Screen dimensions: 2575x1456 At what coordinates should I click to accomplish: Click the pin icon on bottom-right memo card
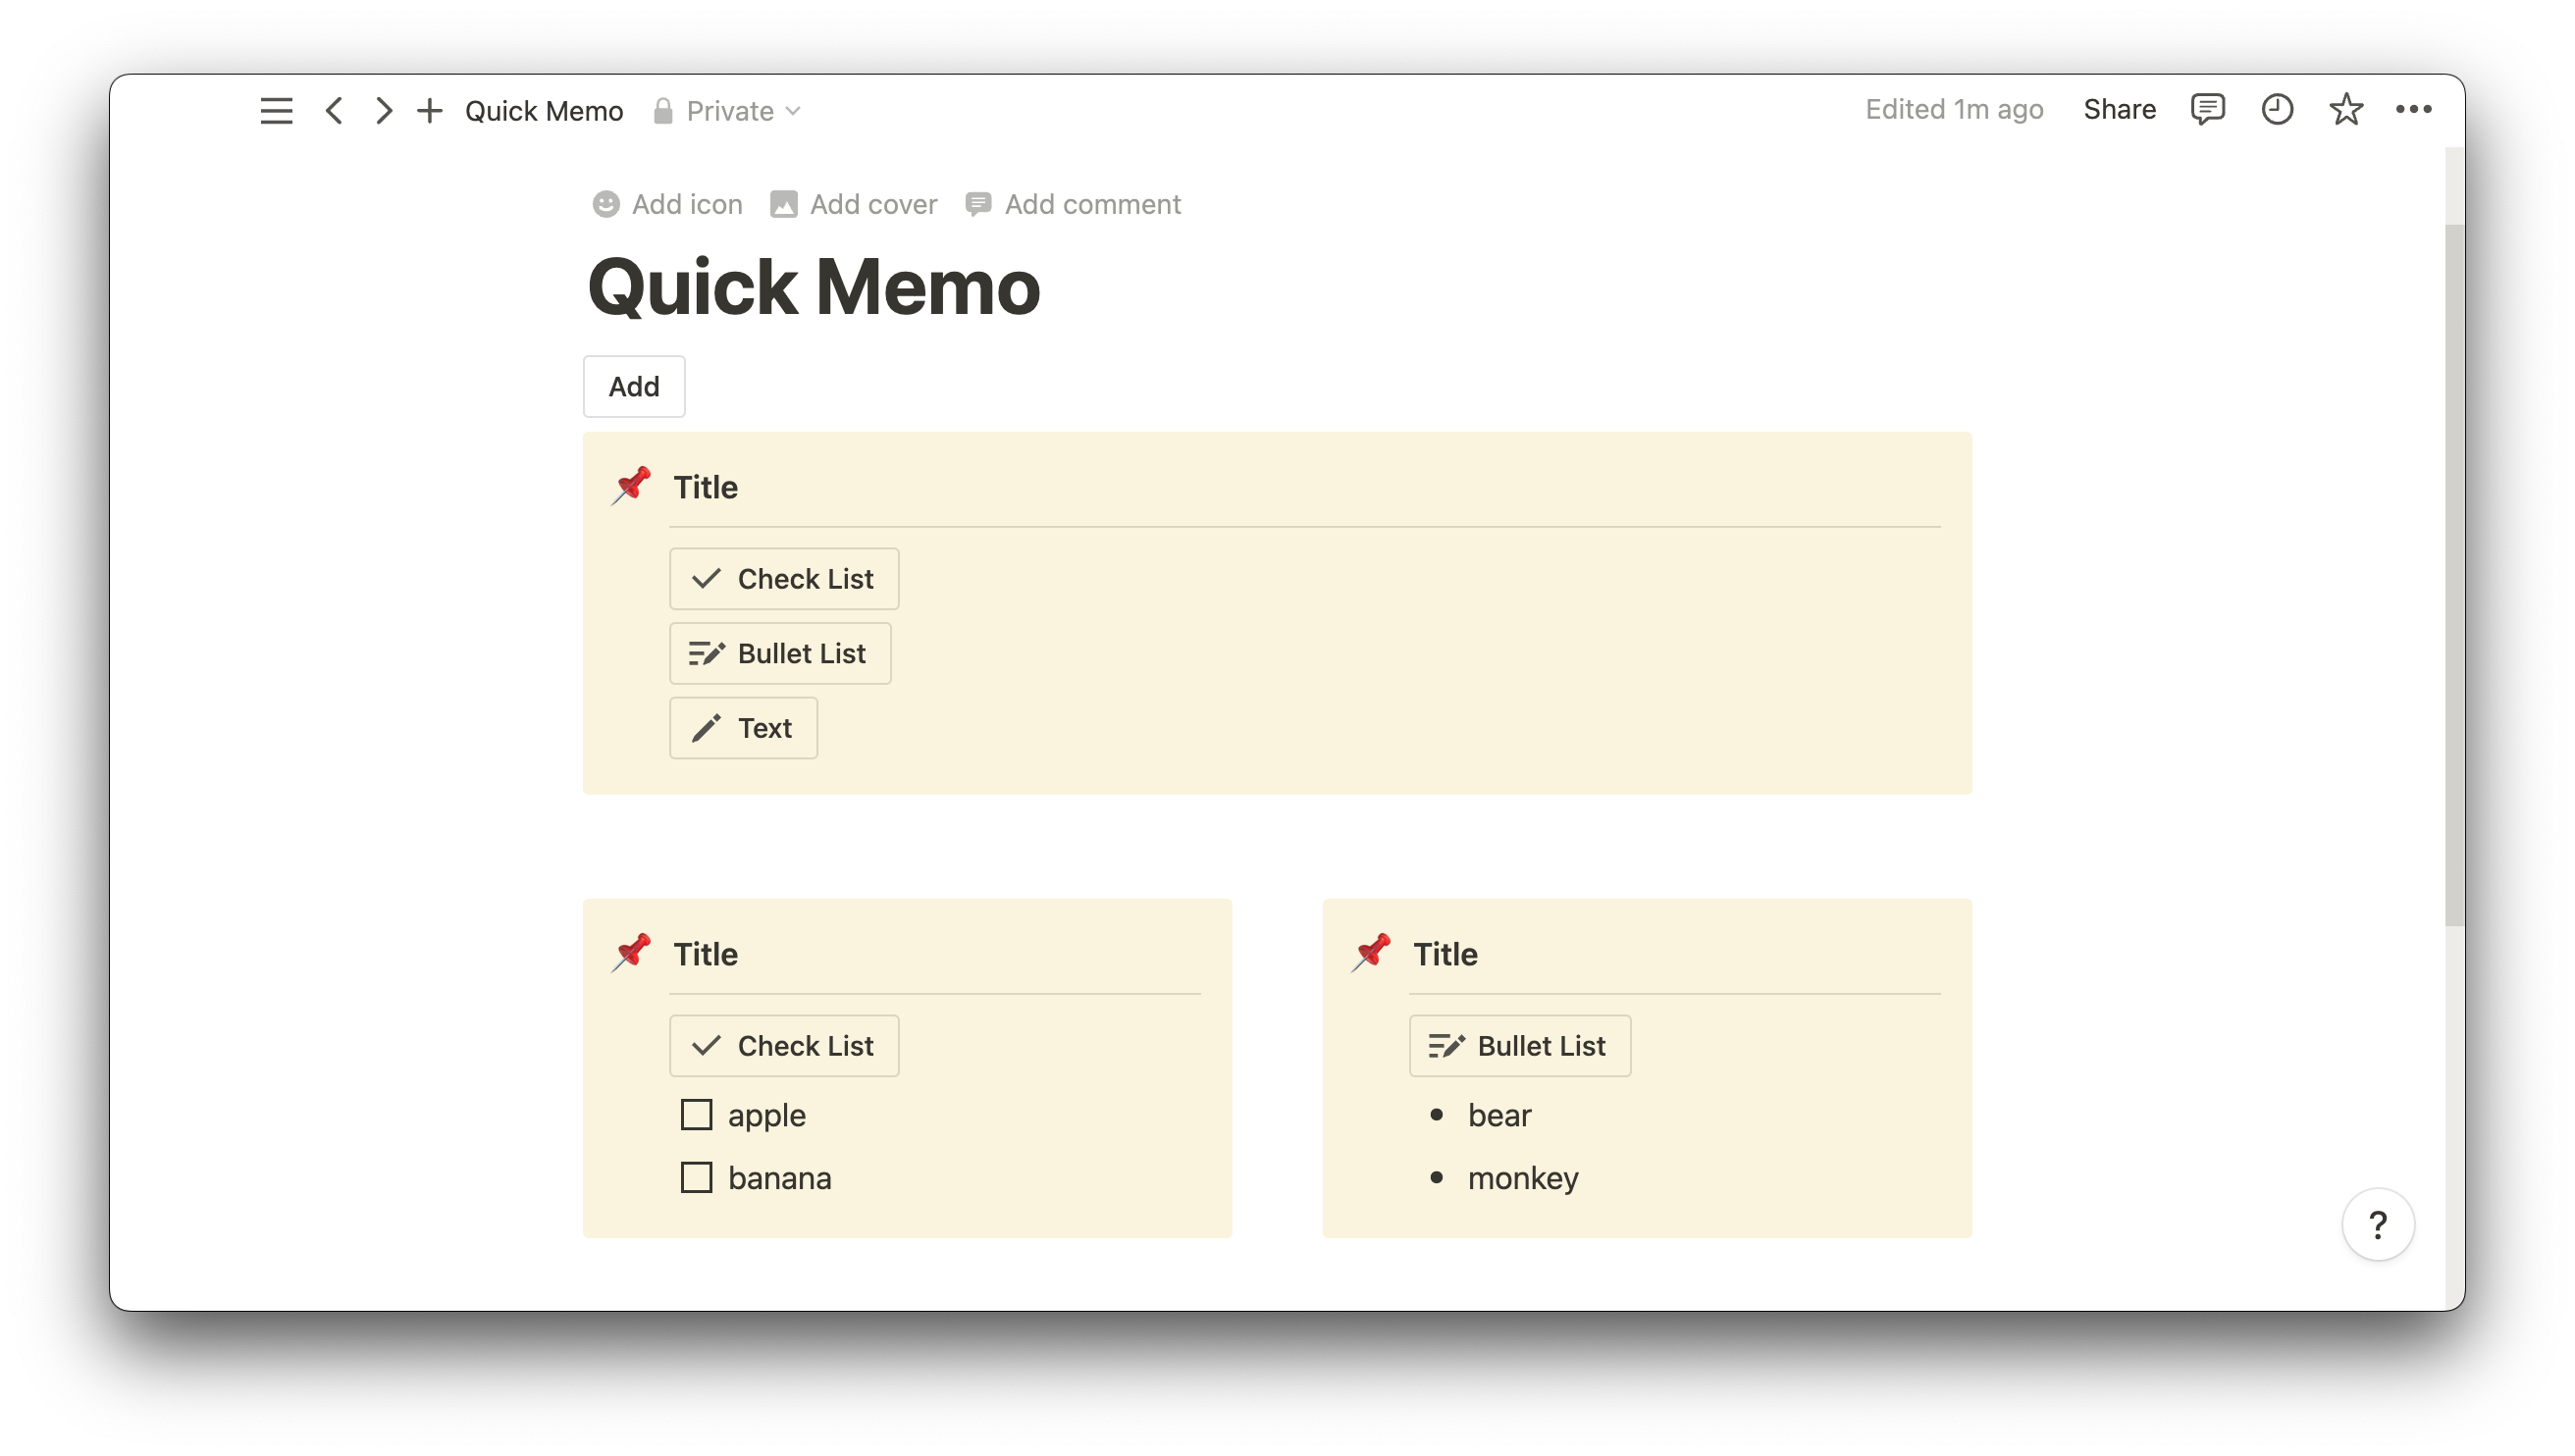pyautogui.click(x=1373, y=952)
